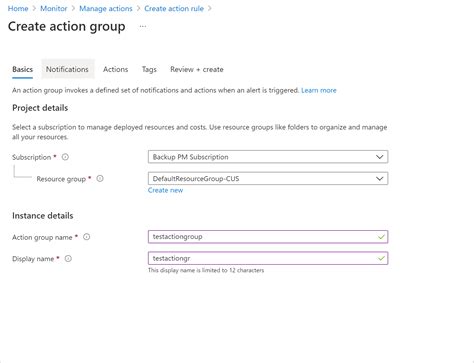Click the info icon beside Display name
Image resolution: width=474 pixels, height=363 pixels.
click(x=68, y=259)
